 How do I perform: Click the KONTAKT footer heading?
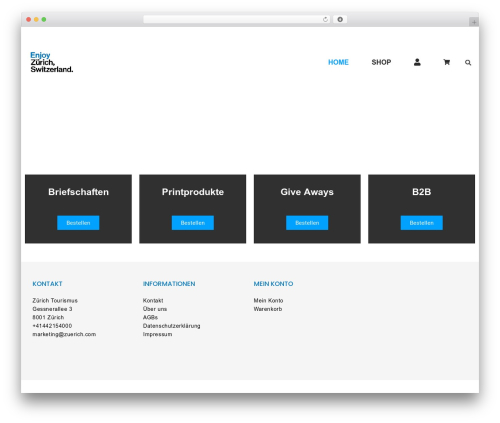47,284
